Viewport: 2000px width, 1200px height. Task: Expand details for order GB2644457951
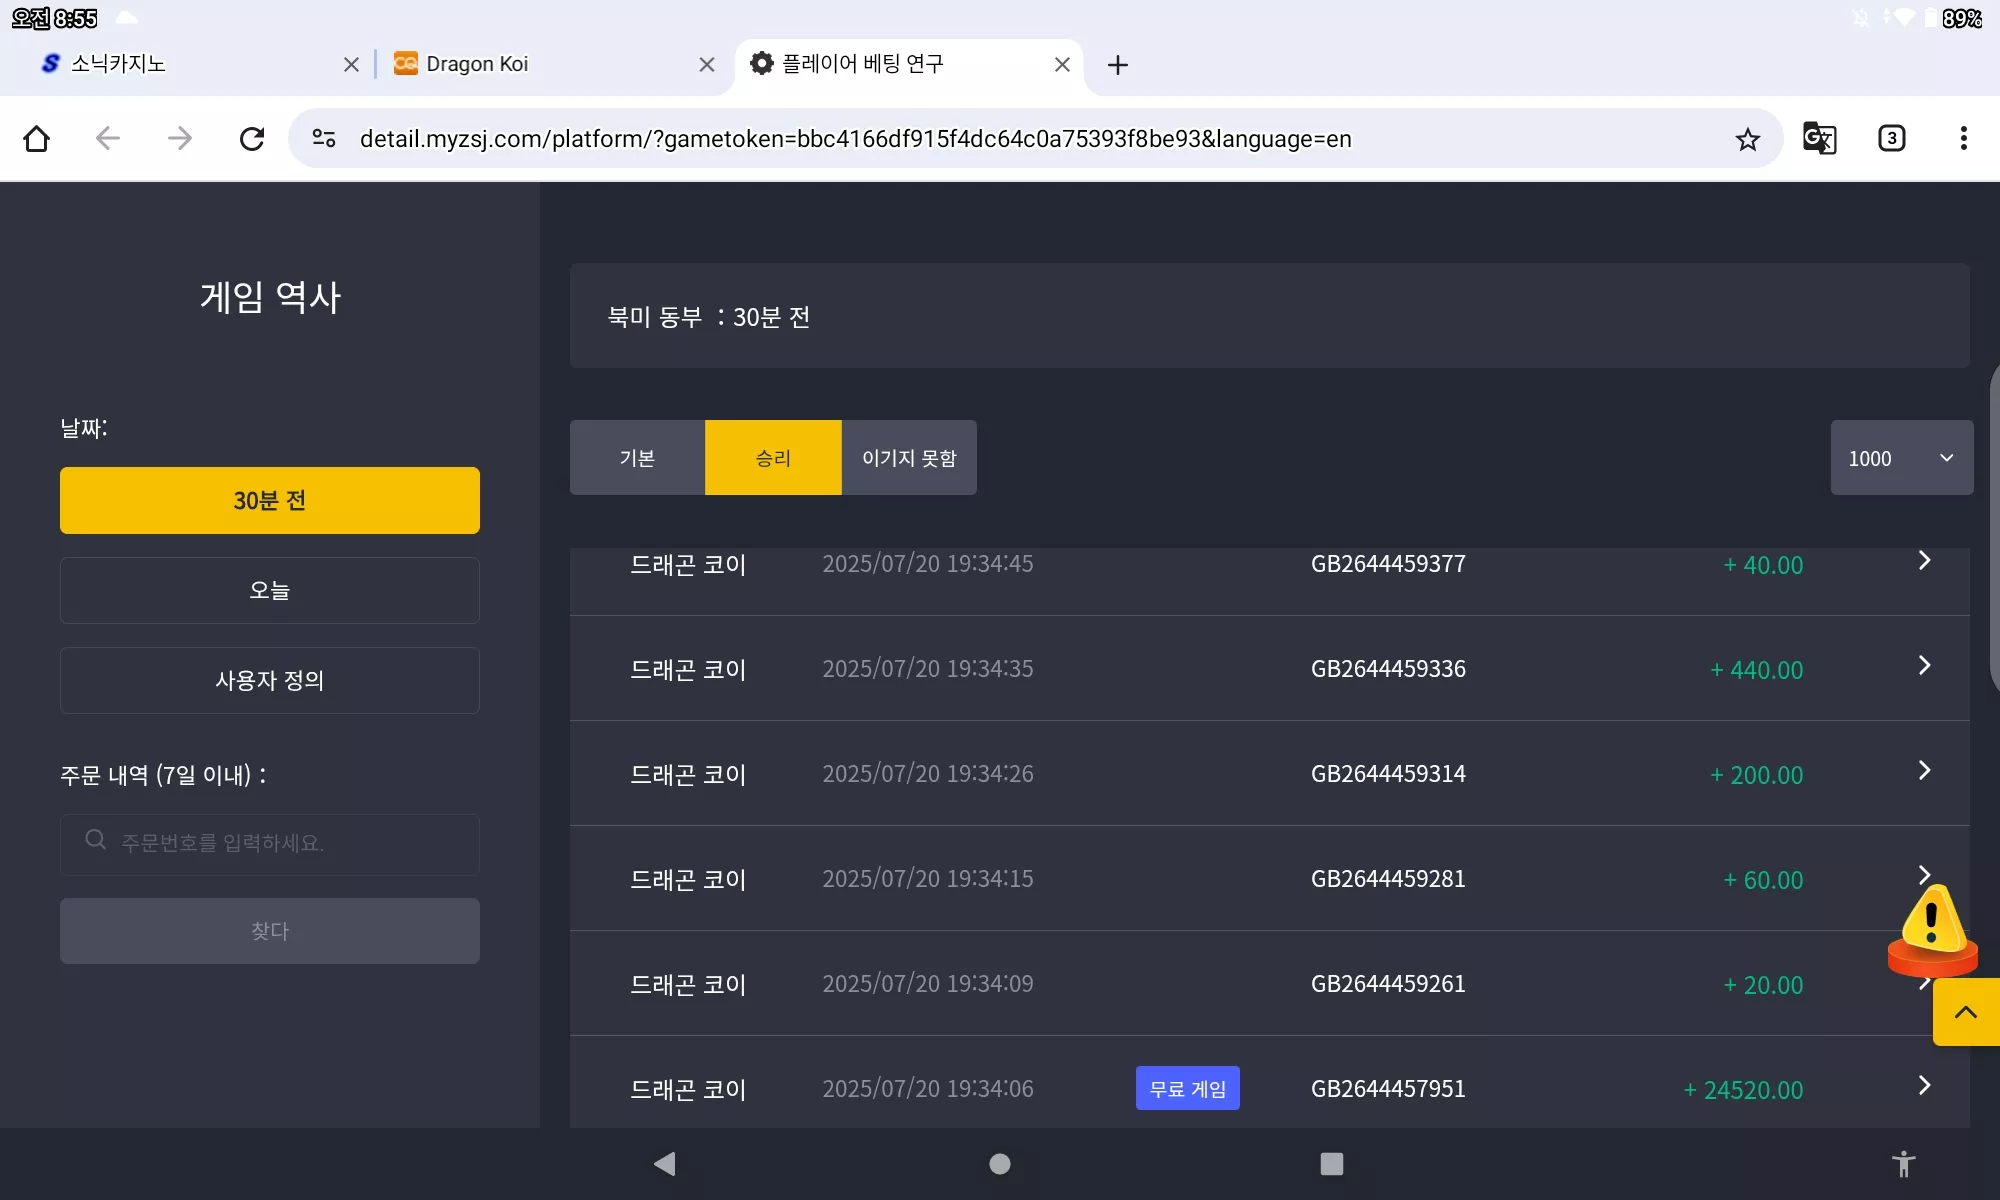tap(1924, 1086)
